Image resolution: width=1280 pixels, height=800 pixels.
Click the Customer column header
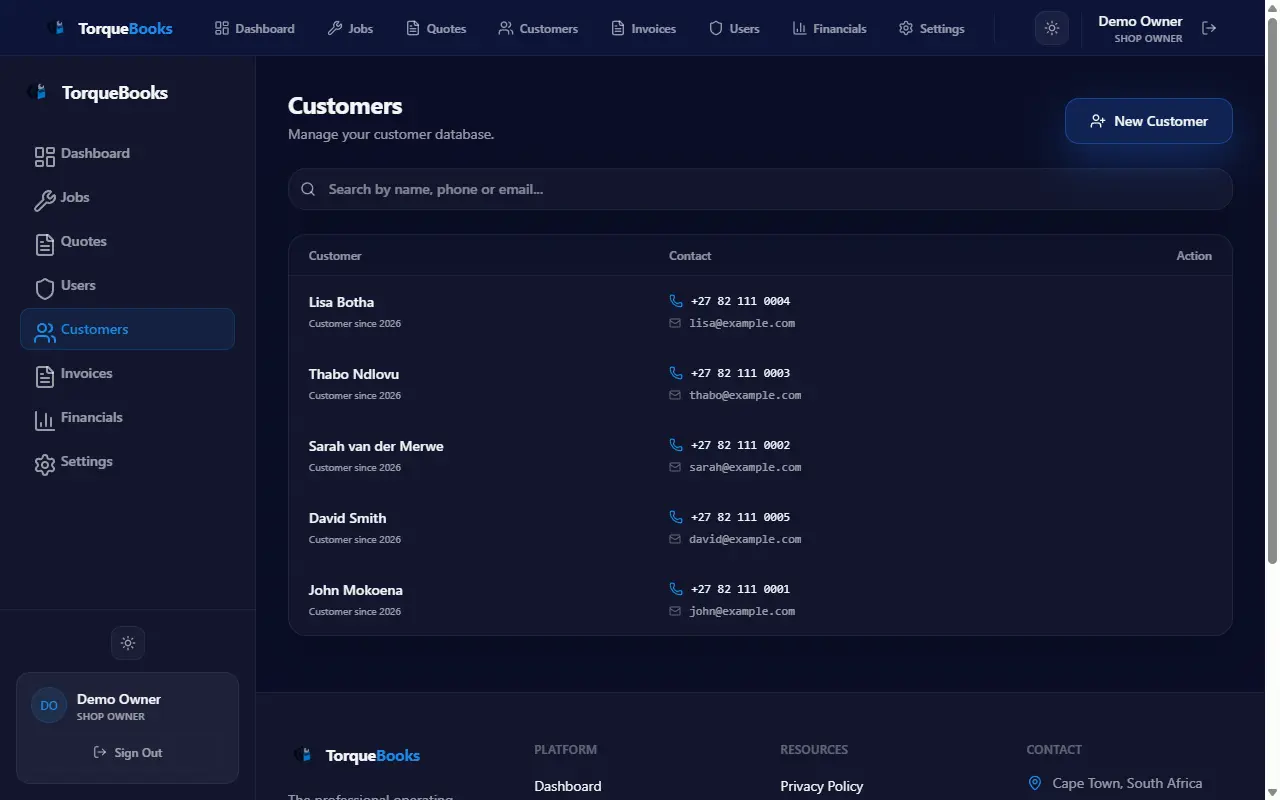click(335, 256)
